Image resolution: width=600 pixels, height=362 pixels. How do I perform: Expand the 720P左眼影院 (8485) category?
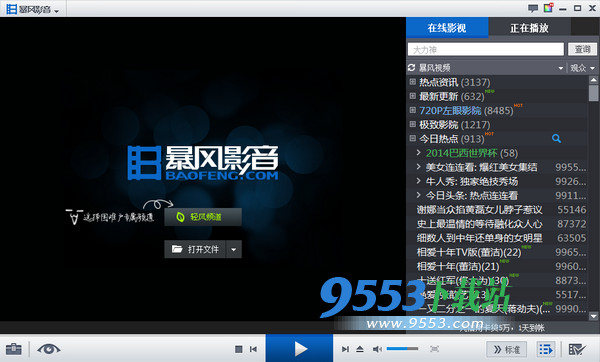[412, 110]
